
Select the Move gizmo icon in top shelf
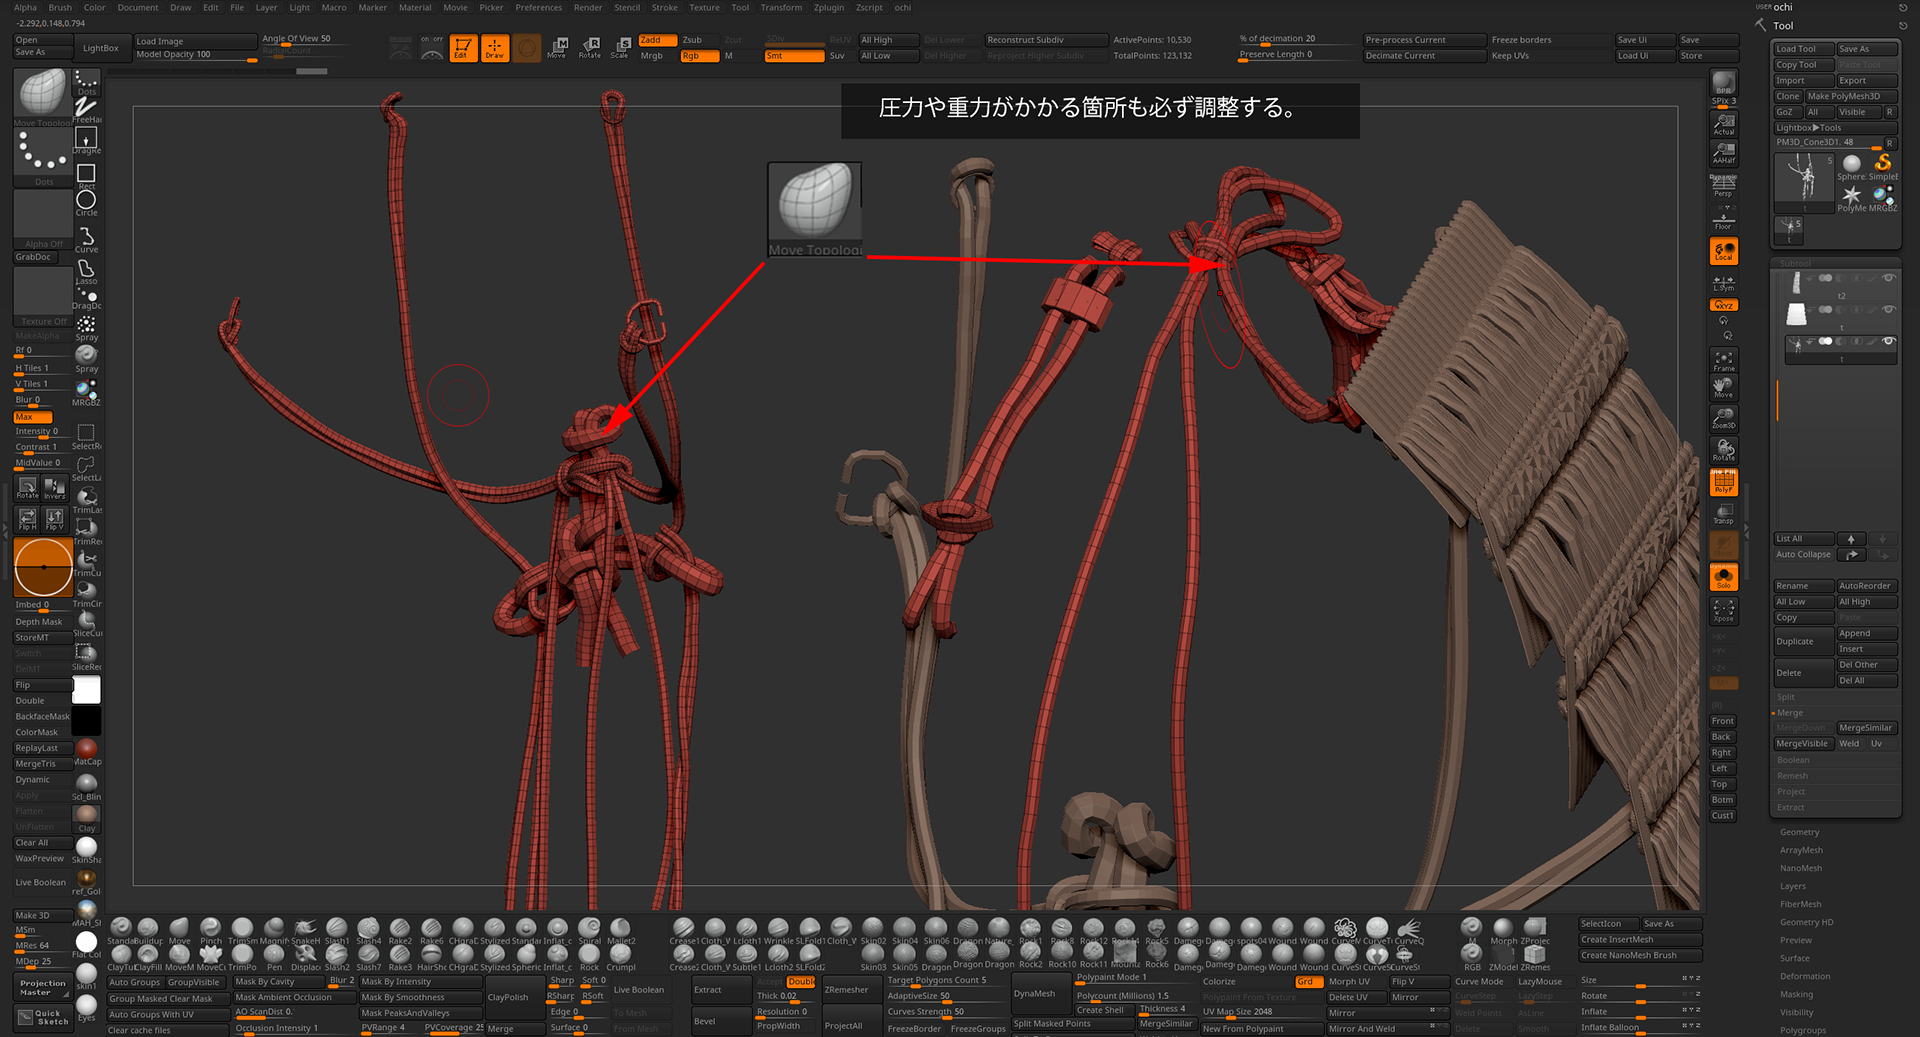point(557,48)
